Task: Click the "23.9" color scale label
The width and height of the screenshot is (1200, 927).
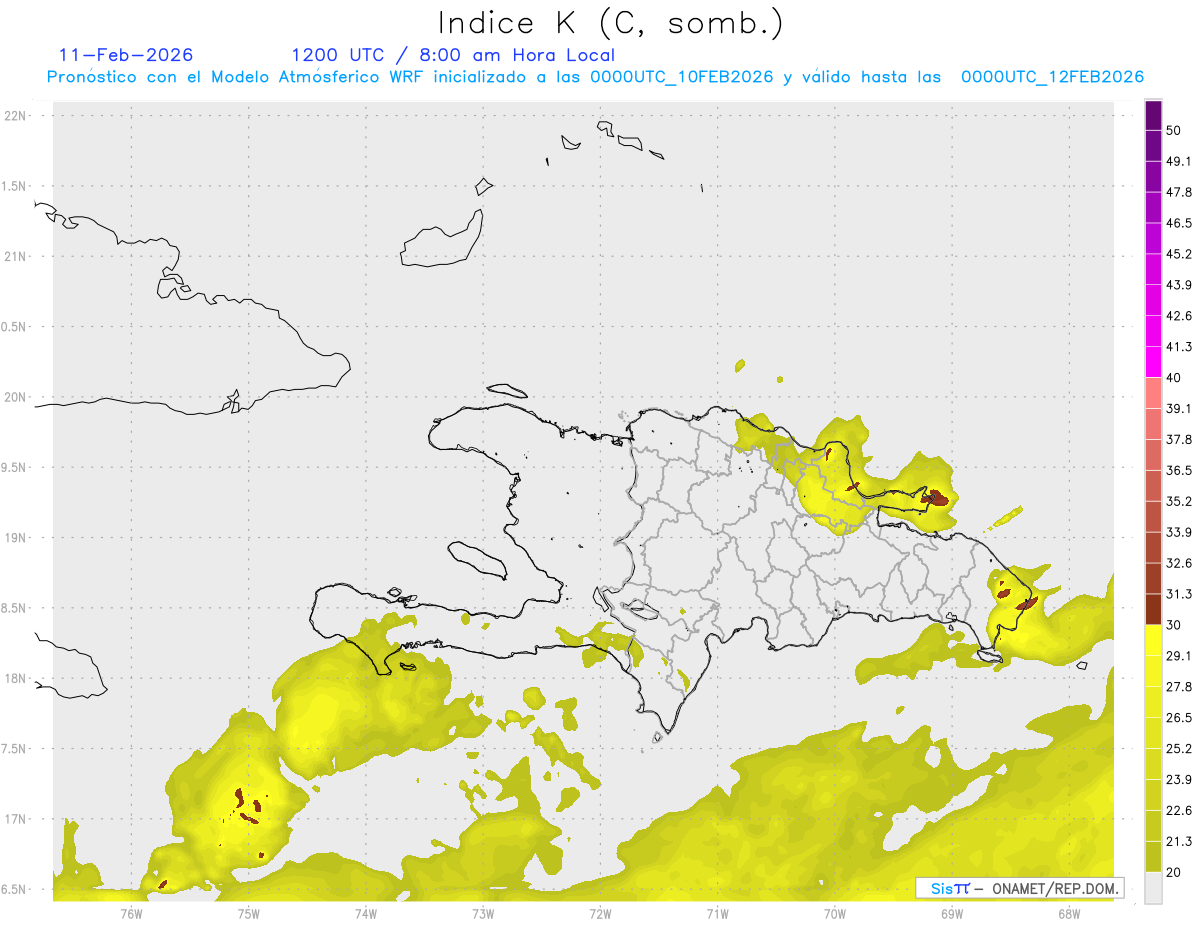Action: 1180,779
